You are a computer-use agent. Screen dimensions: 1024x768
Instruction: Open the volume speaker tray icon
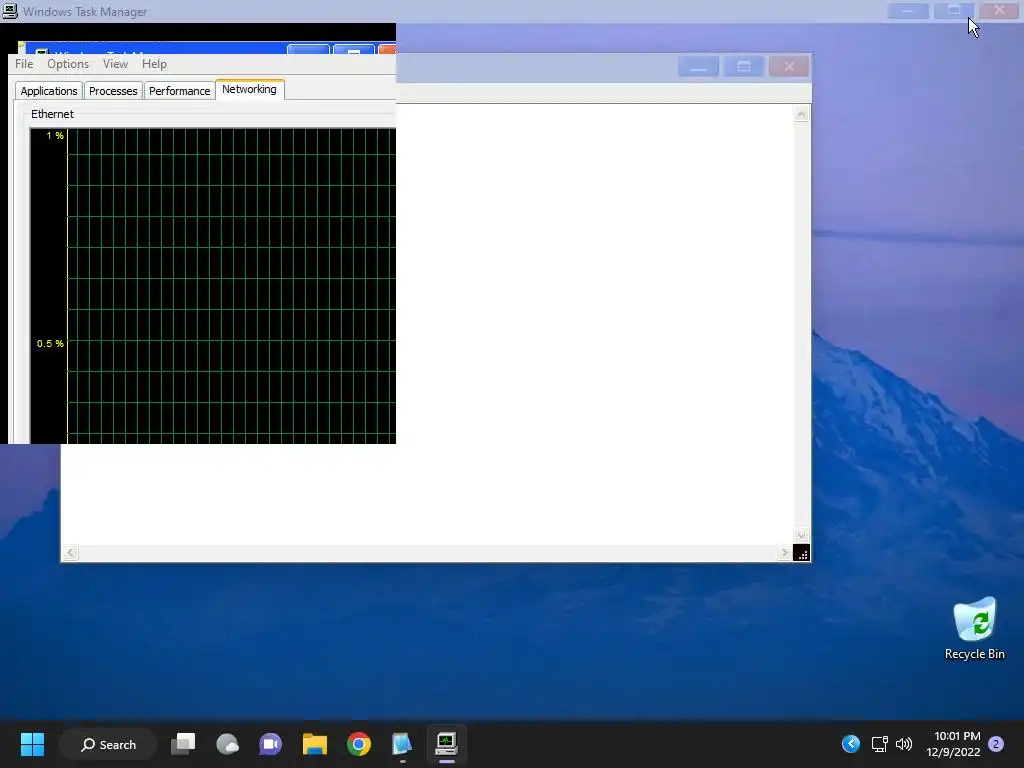(904, 744)
